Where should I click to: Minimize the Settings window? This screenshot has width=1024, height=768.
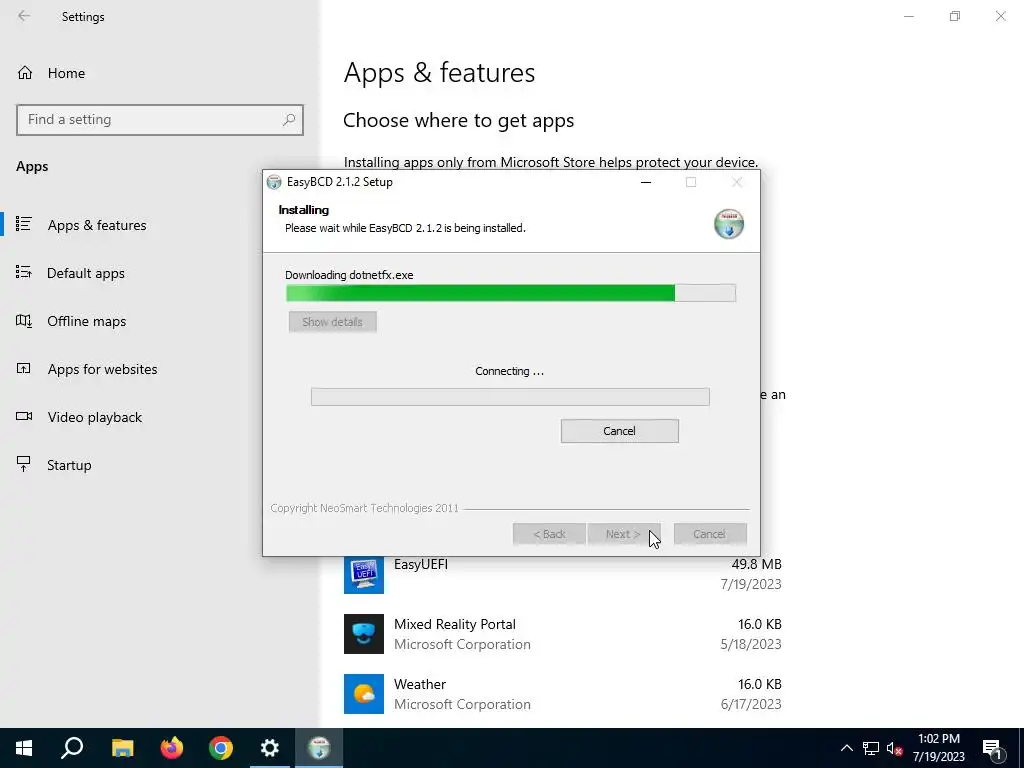point(909,16)
